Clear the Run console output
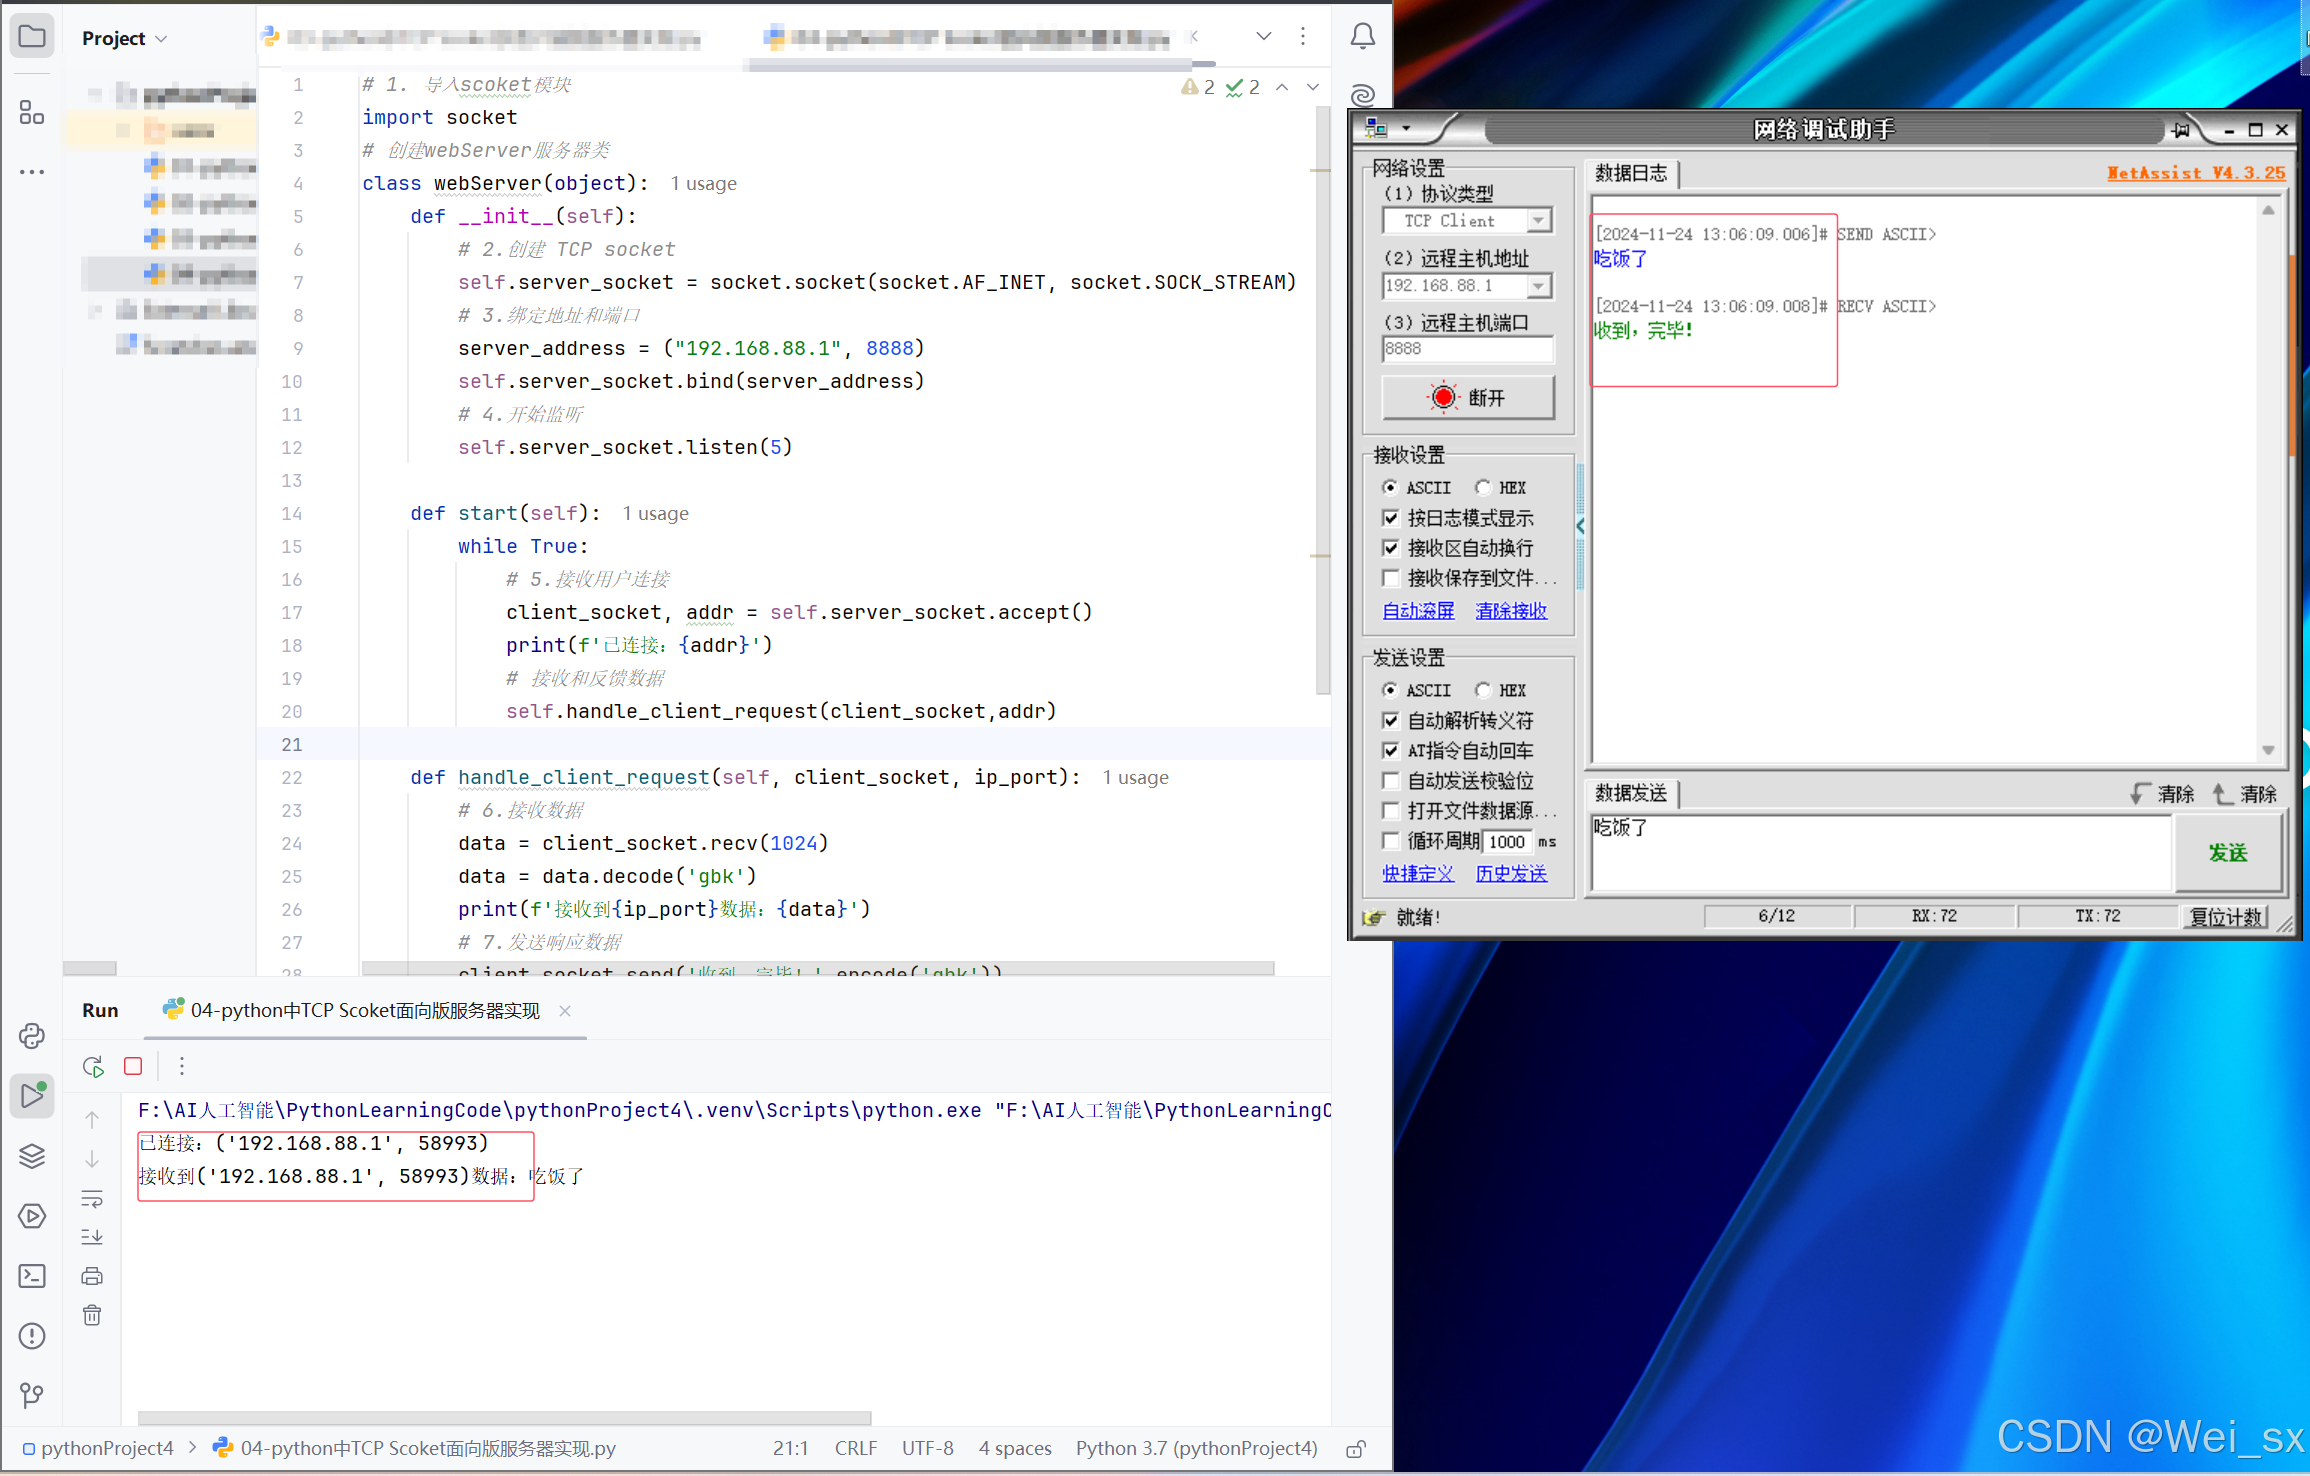Screen dimensions: 2310x1476 coord(92,1316)
